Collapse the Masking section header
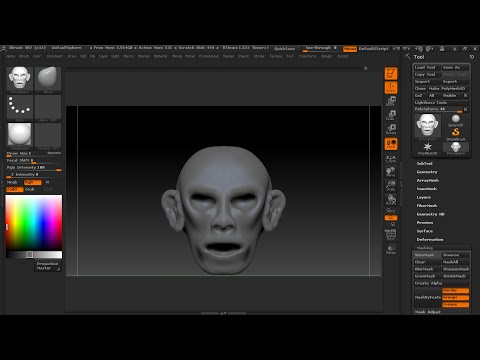This screenshot has width=480, height=360. [425, 248]
